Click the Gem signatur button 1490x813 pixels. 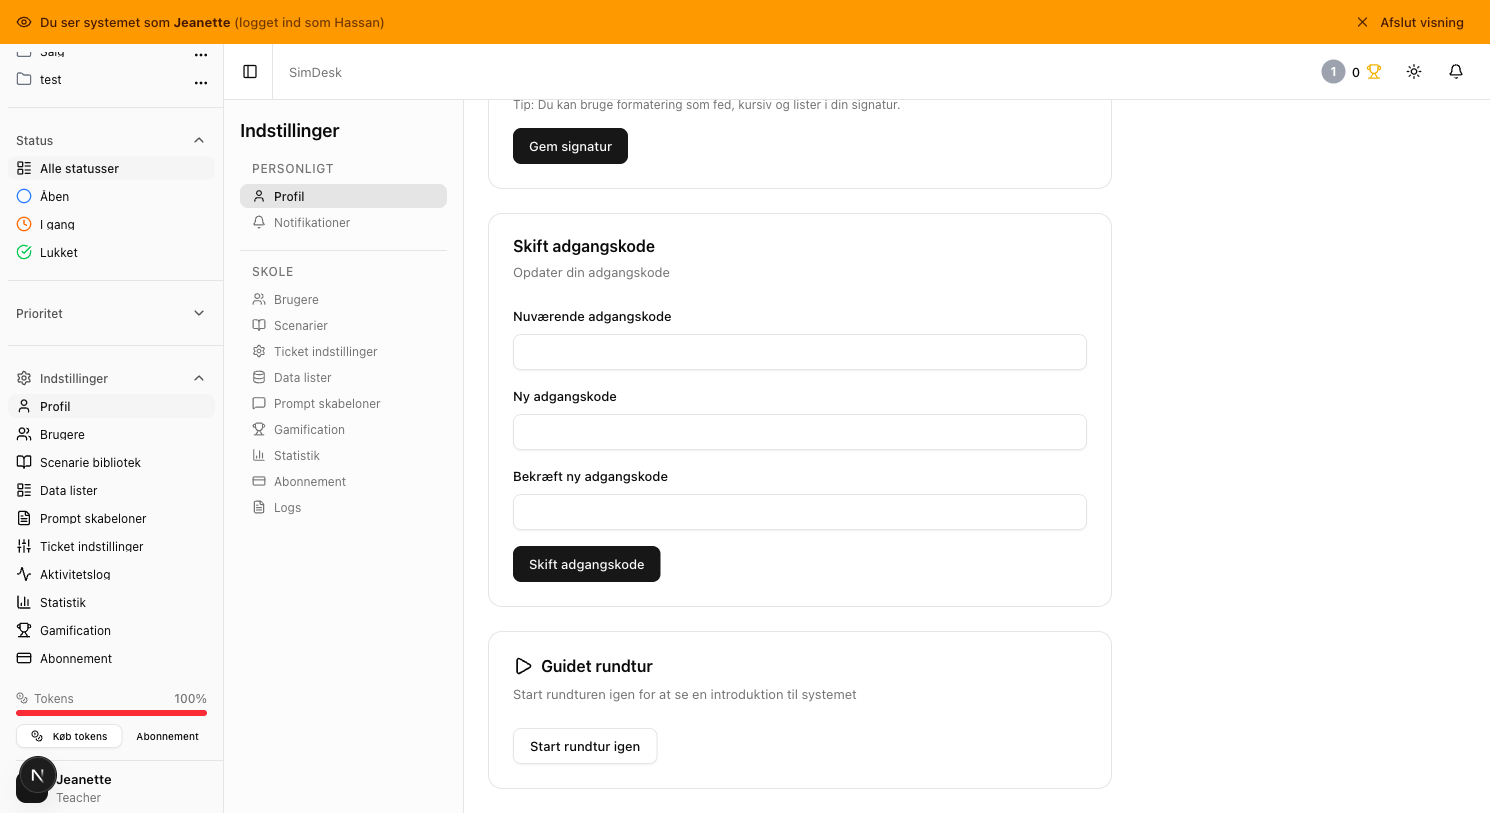[x=570, y=146]
